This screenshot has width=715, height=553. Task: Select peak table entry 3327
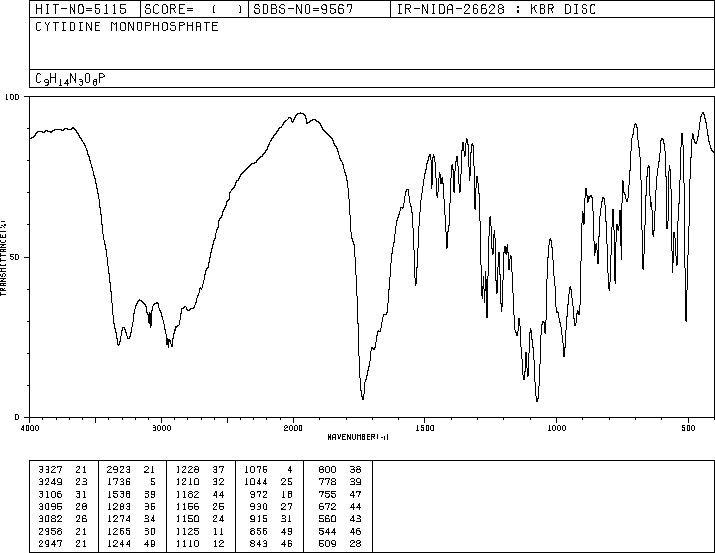[x=51, y=469]
